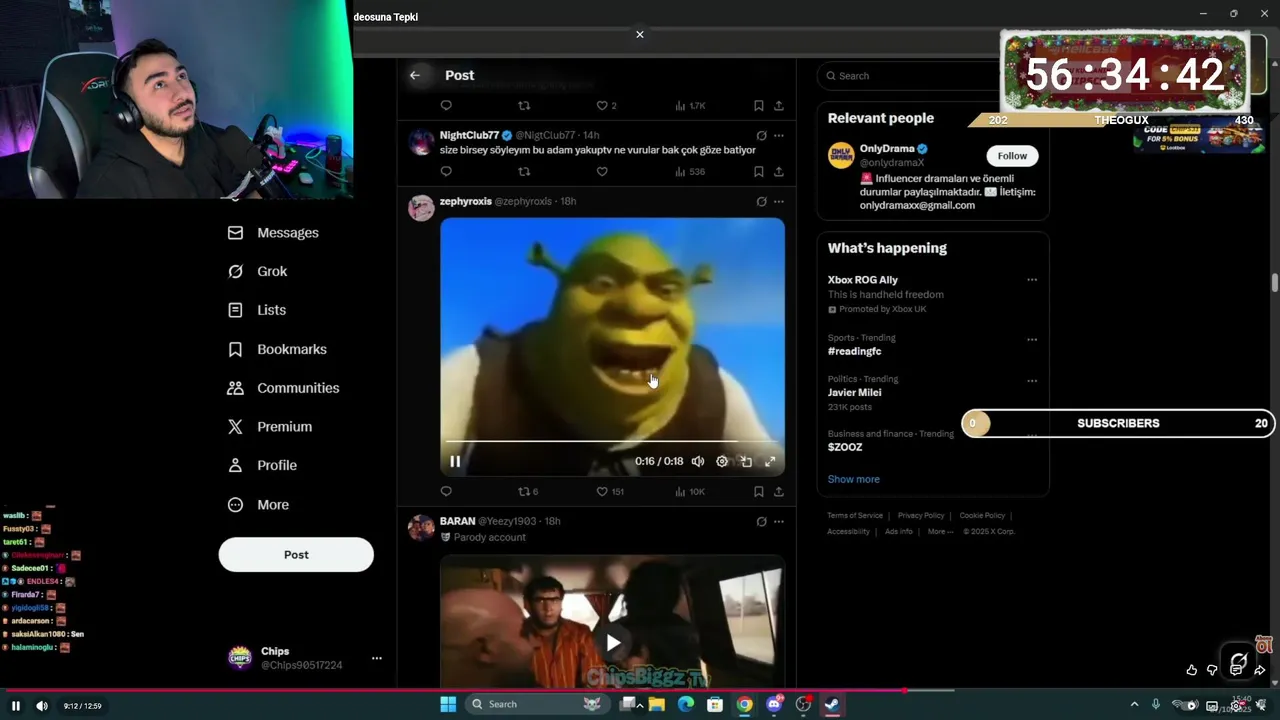Open more options for Xbox ROG Ally trend
Image resolution: width=1280 pixels, height=720 pixels.
[1032, 280]
